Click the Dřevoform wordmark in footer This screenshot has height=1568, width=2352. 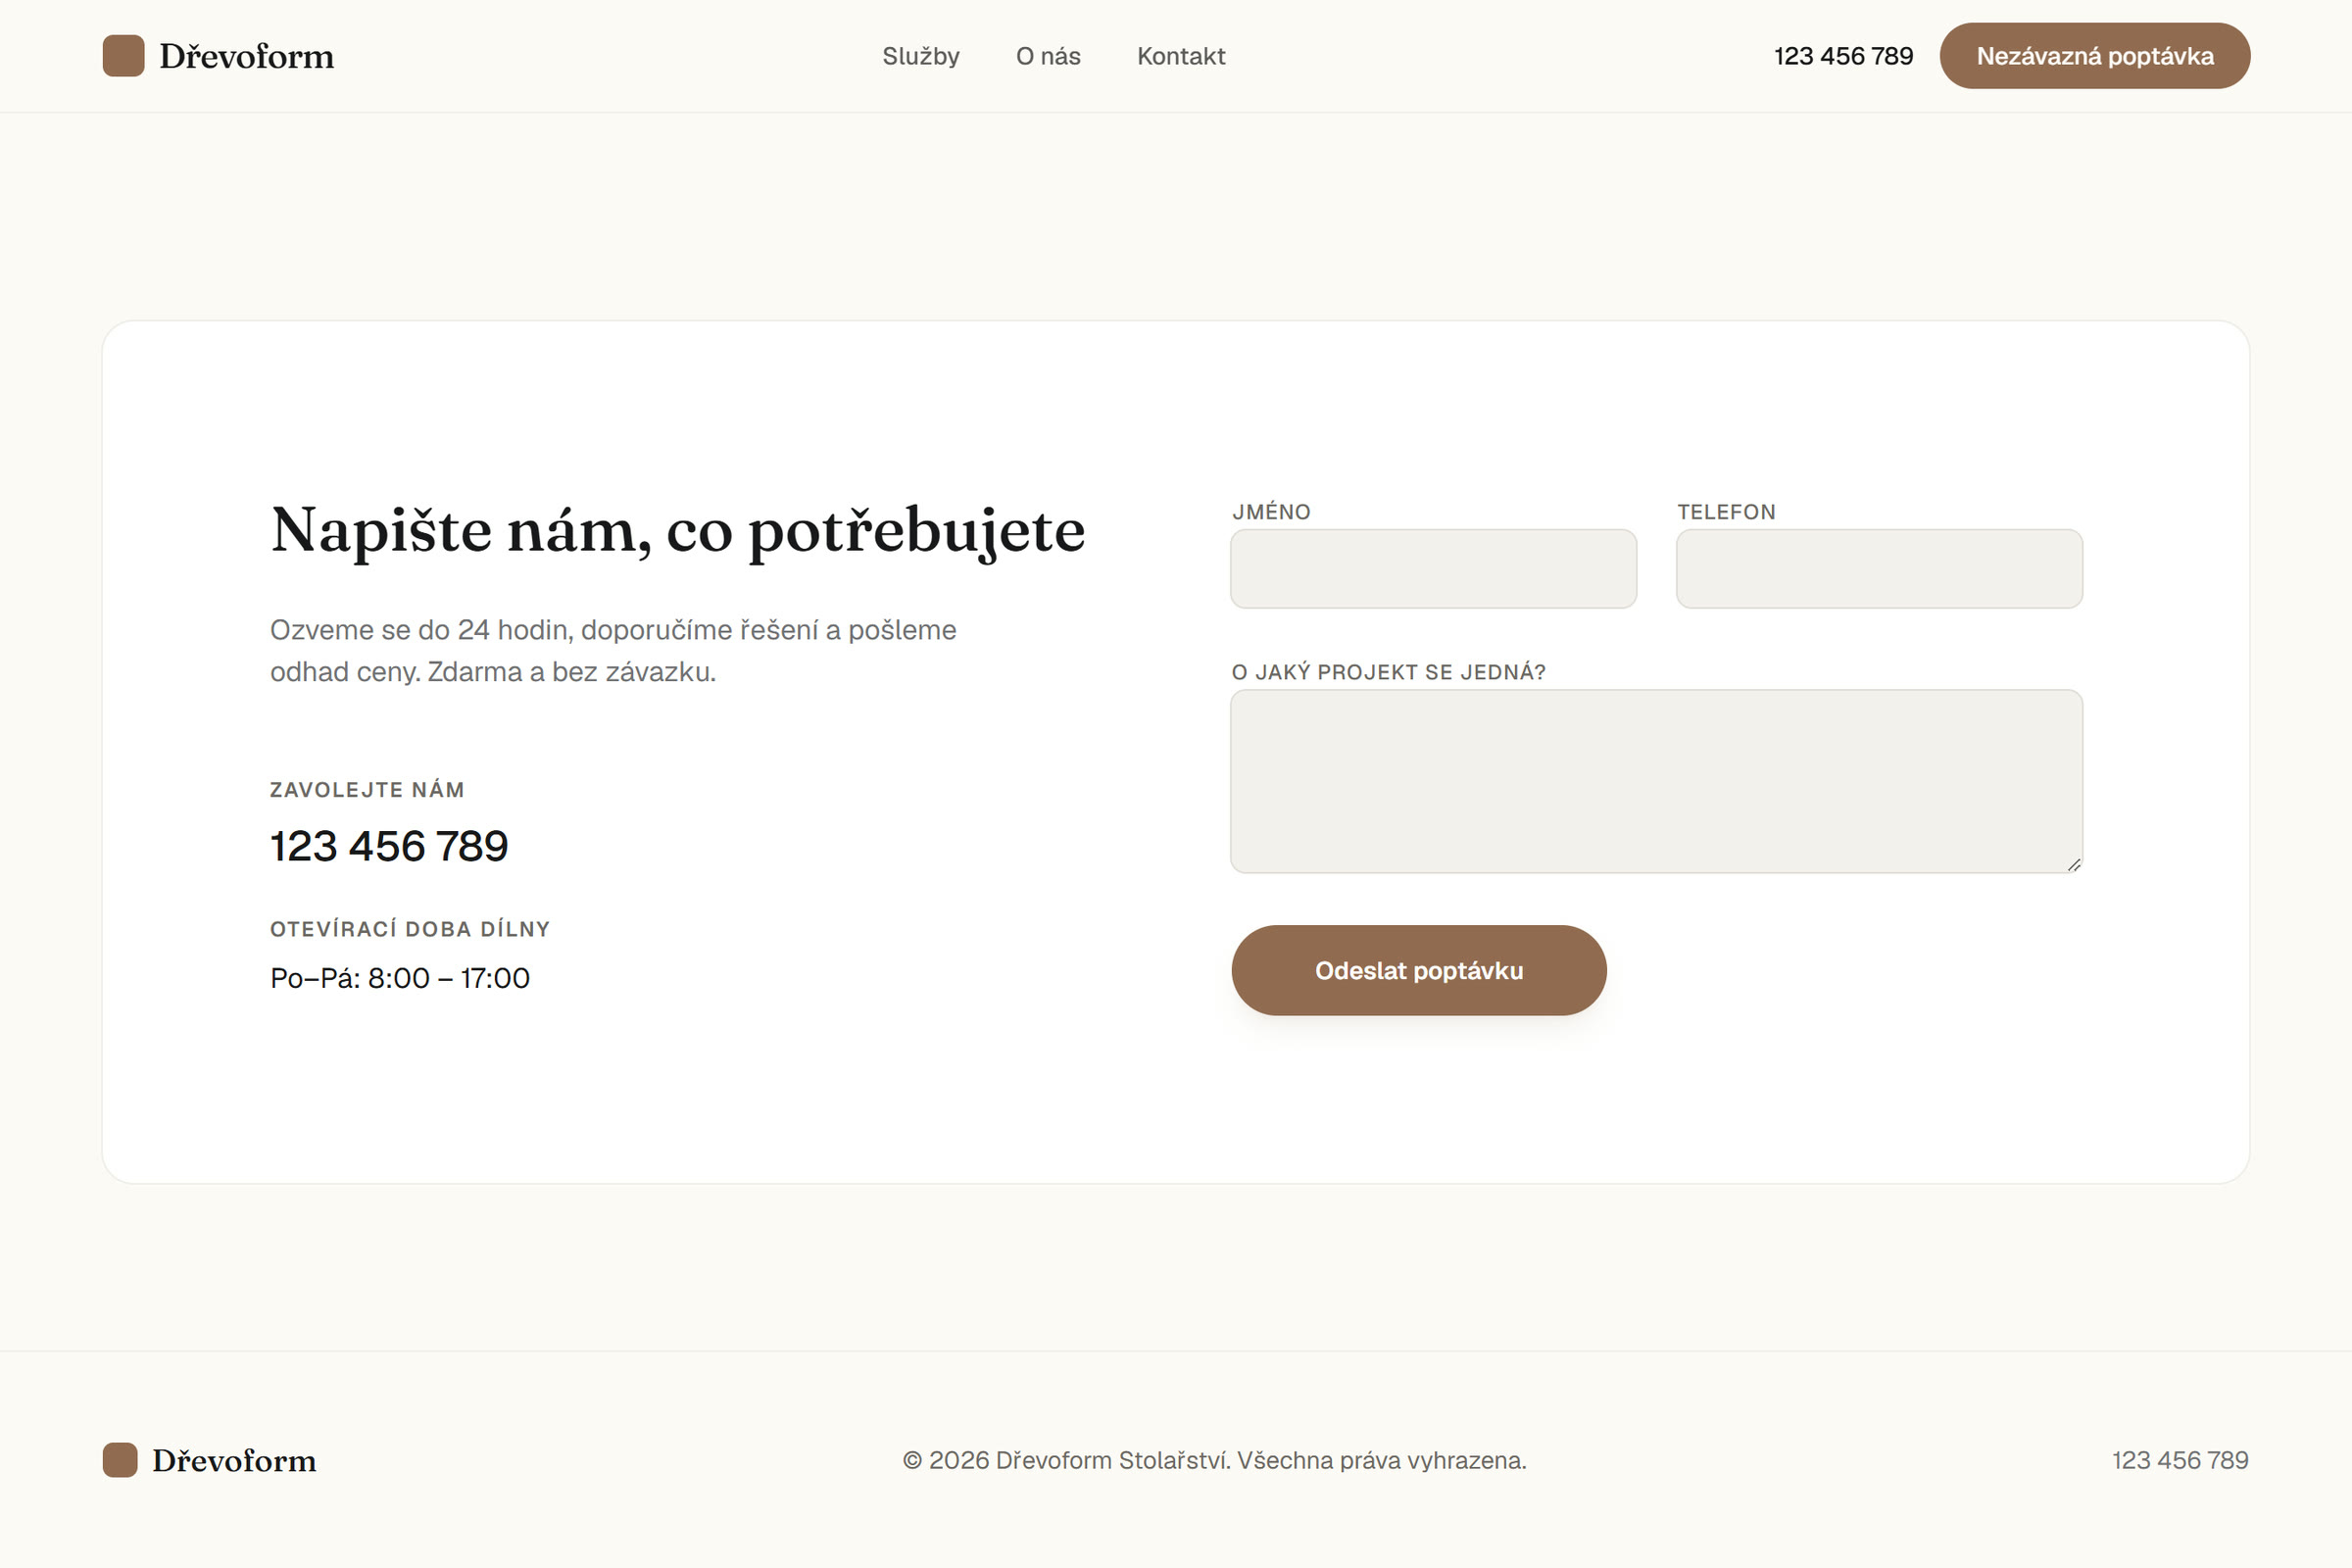click(x=234, y=1460)
